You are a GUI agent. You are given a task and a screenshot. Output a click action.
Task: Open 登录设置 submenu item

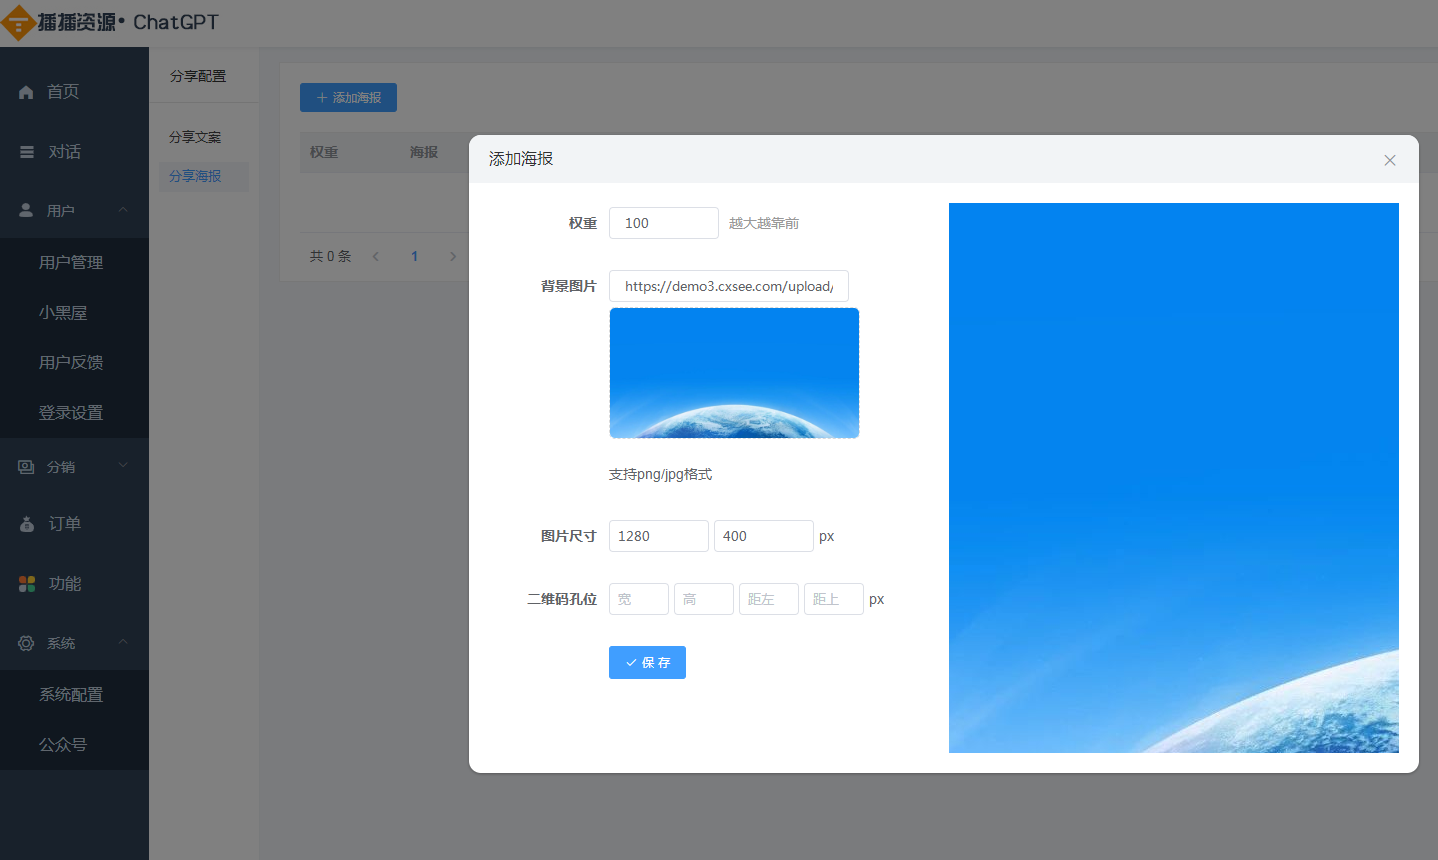(x=74, y=413)
